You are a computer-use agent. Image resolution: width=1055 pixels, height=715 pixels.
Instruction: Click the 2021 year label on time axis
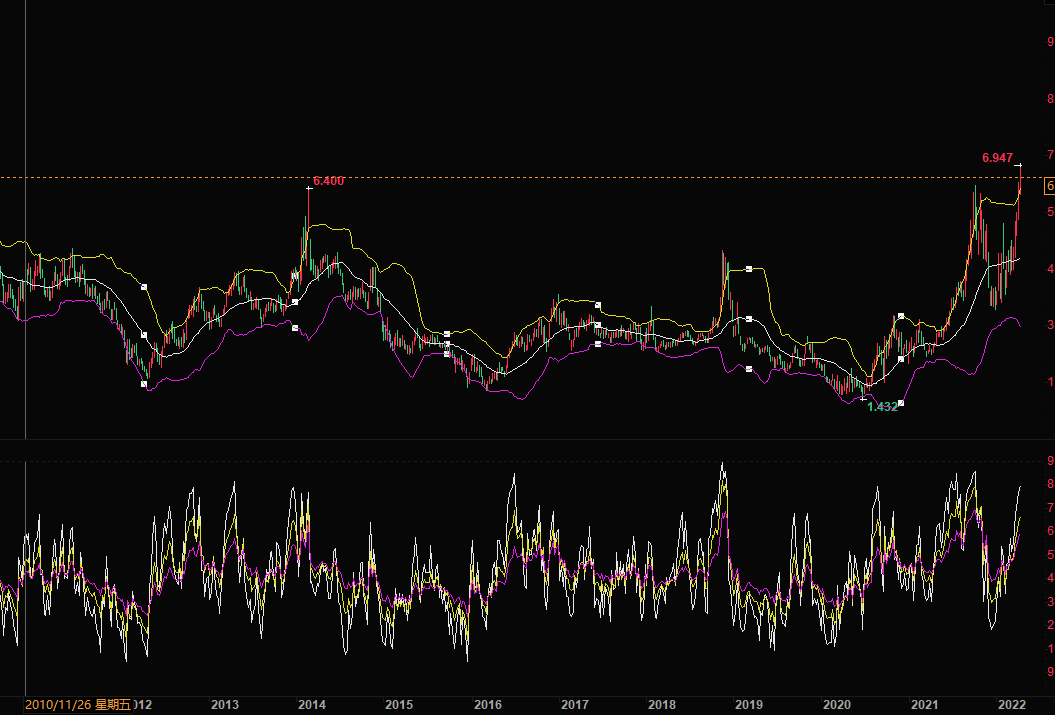(924, 705)
